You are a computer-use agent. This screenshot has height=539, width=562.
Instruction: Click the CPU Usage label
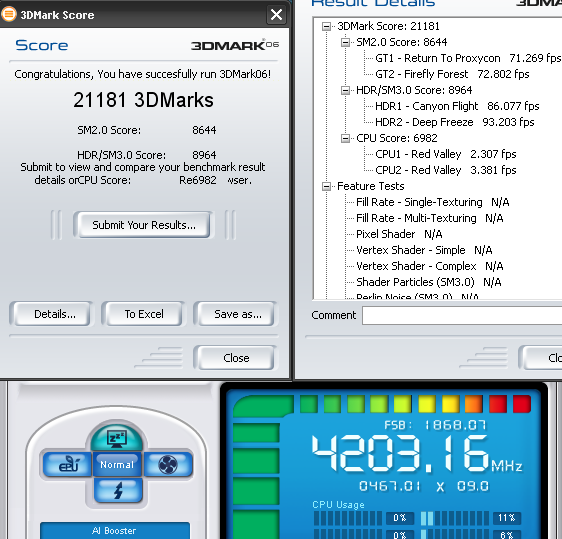[338, 505]
